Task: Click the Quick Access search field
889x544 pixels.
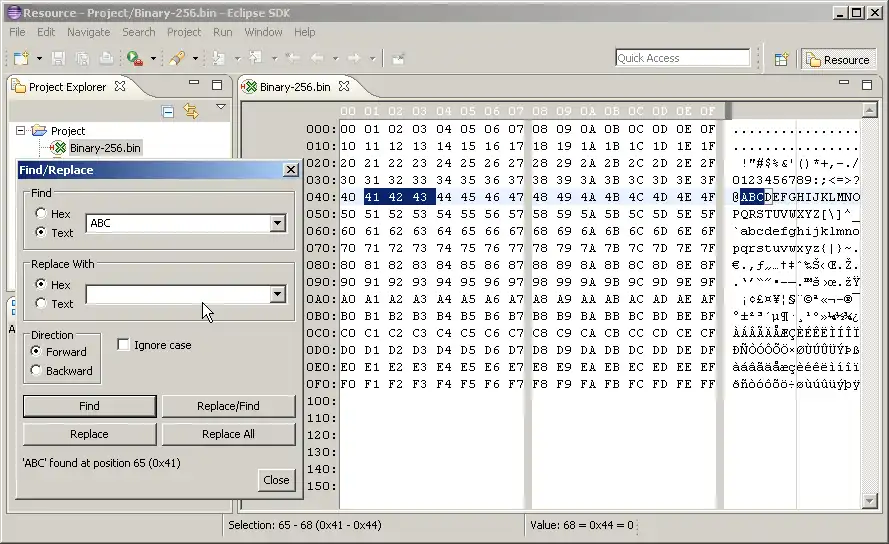Action: pyautogui.click(x=682, y=58)
